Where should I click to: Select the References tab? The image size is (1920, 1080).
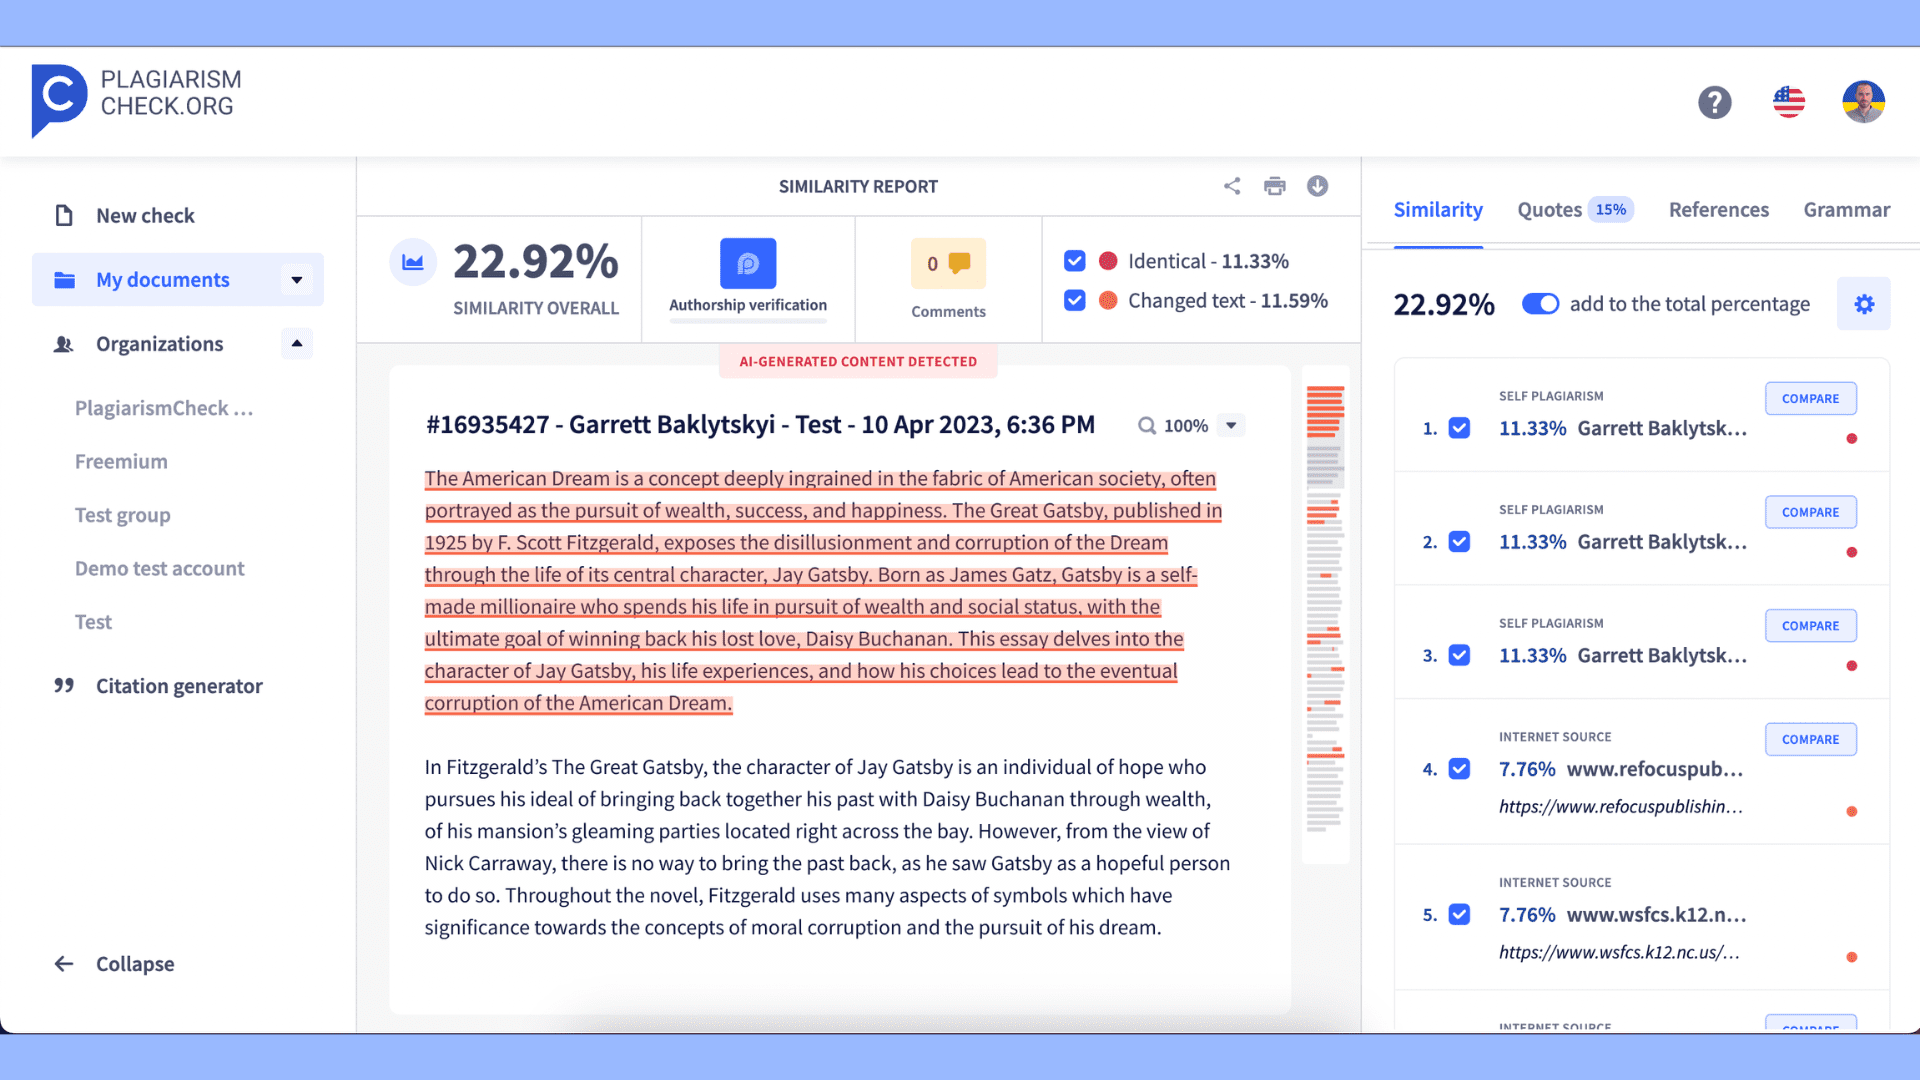point(1718,208)
